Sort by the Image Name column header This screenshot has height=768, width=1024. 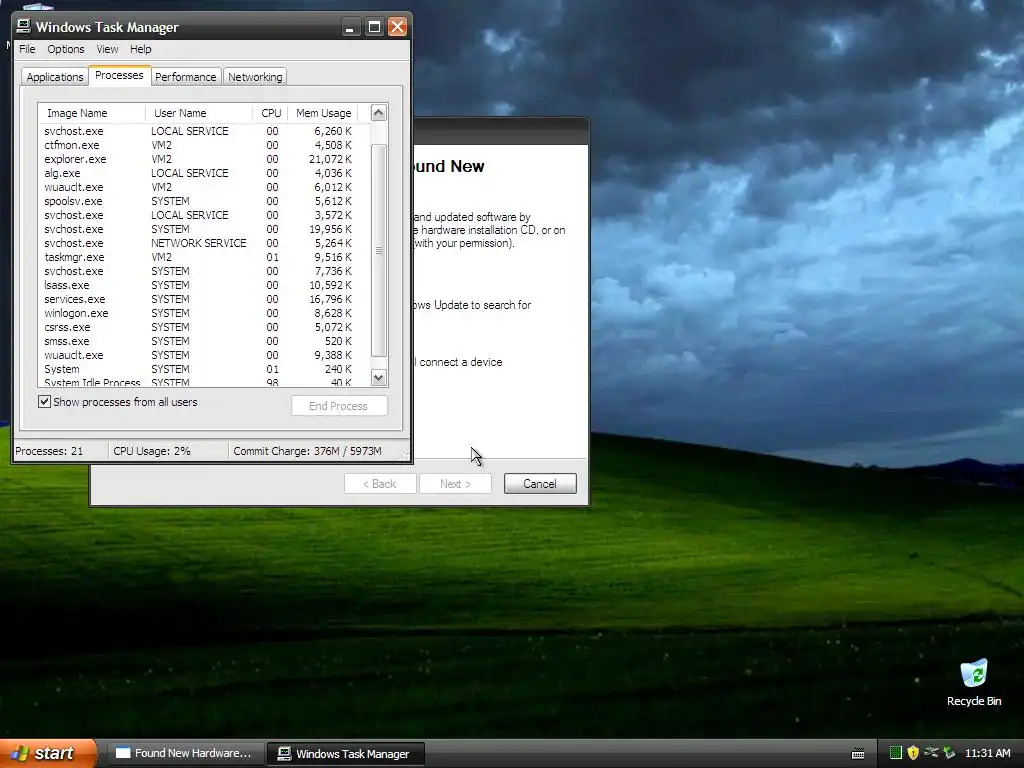[x=91, y=113]
